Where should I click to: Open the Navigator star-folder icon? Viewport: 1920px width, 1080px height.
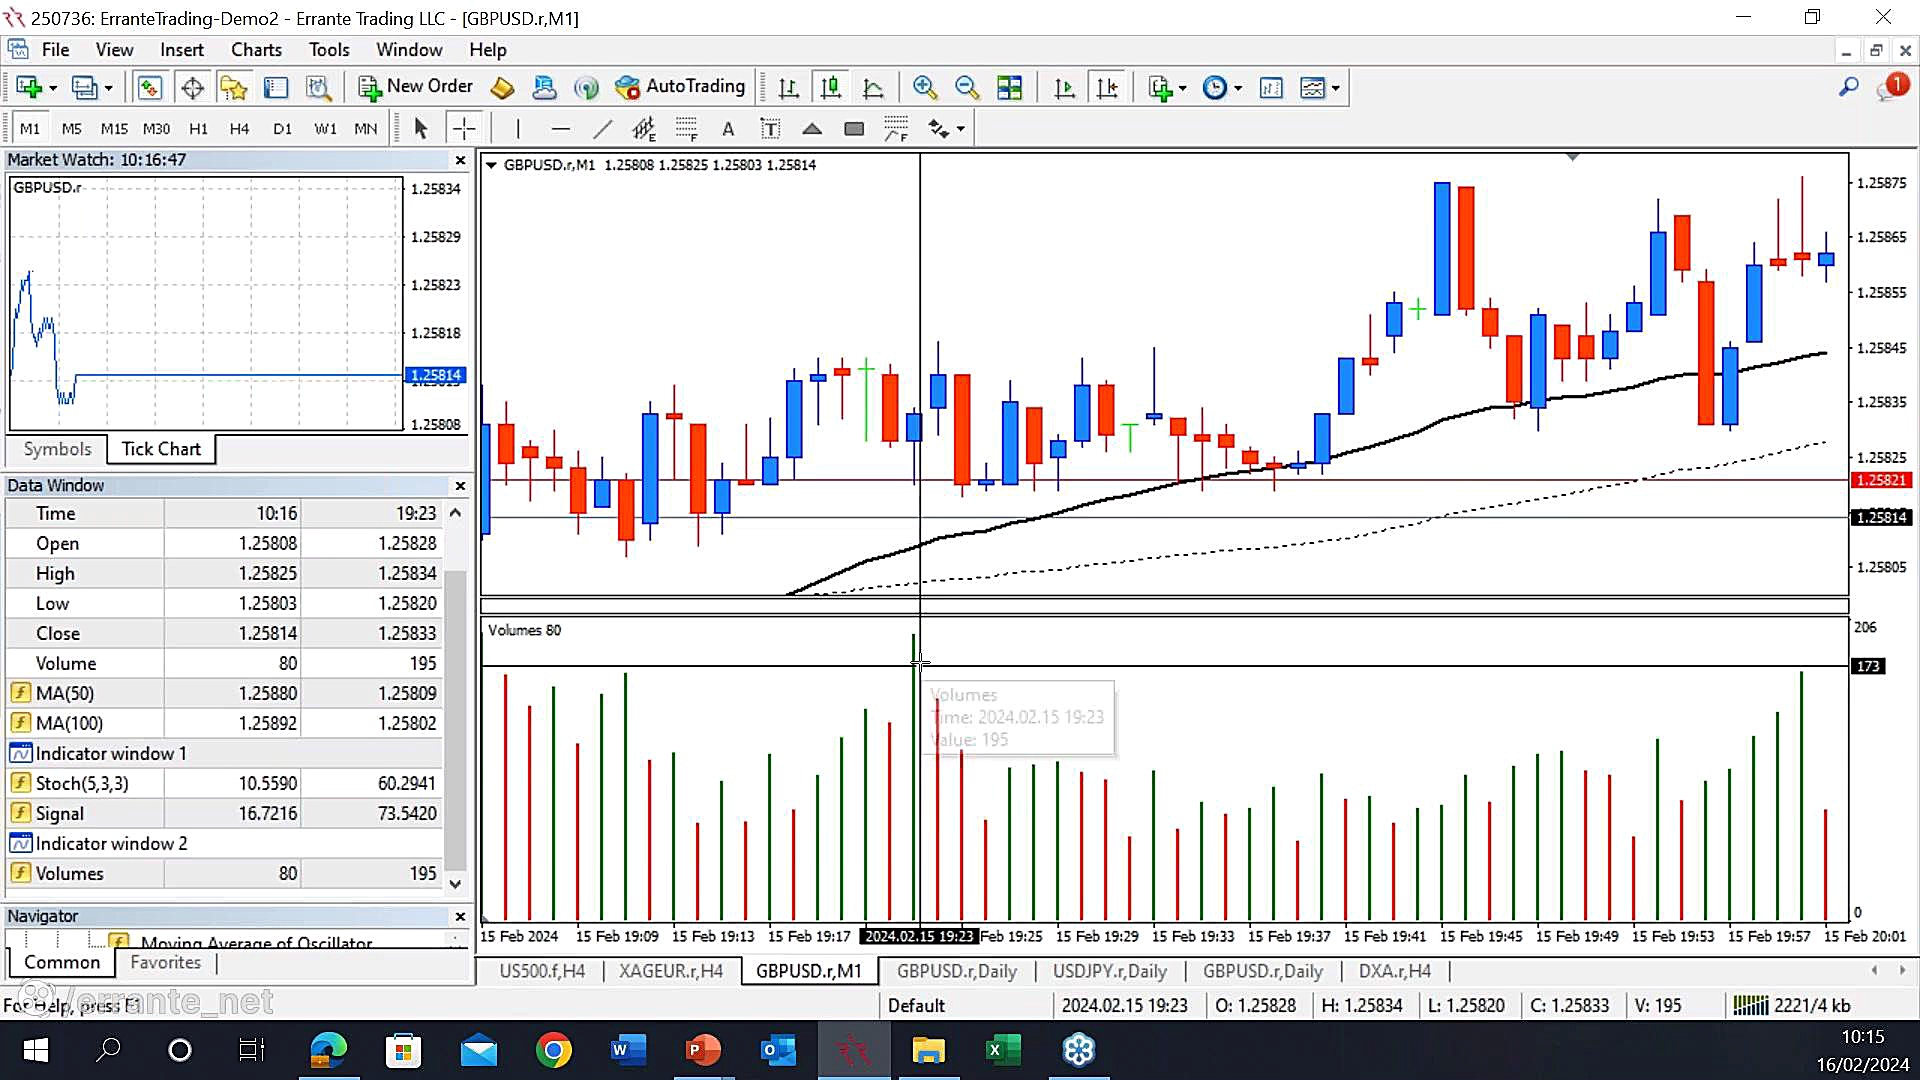coord(234,88)
